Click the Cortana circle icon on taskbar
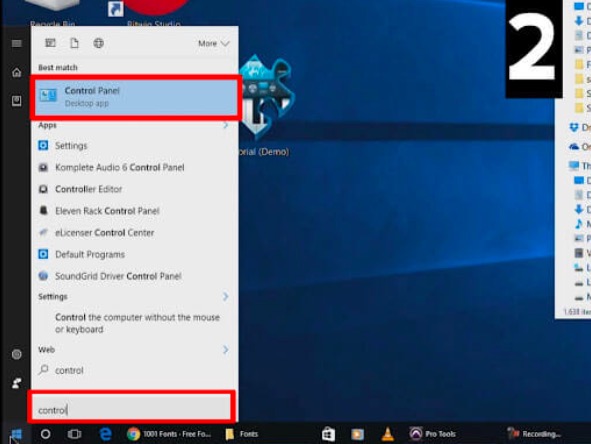This screenshot has height=444, width=591. [x=46, y=434]
